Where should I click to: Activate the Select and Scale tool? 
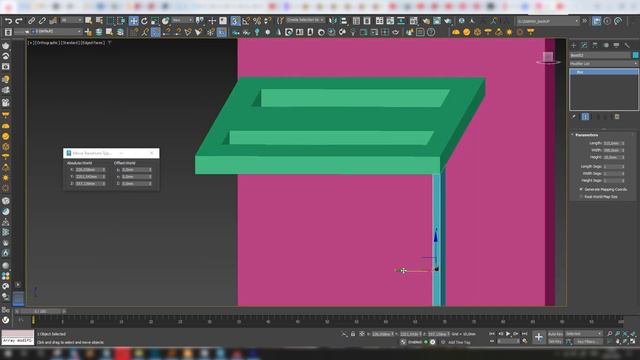(155, 20)
